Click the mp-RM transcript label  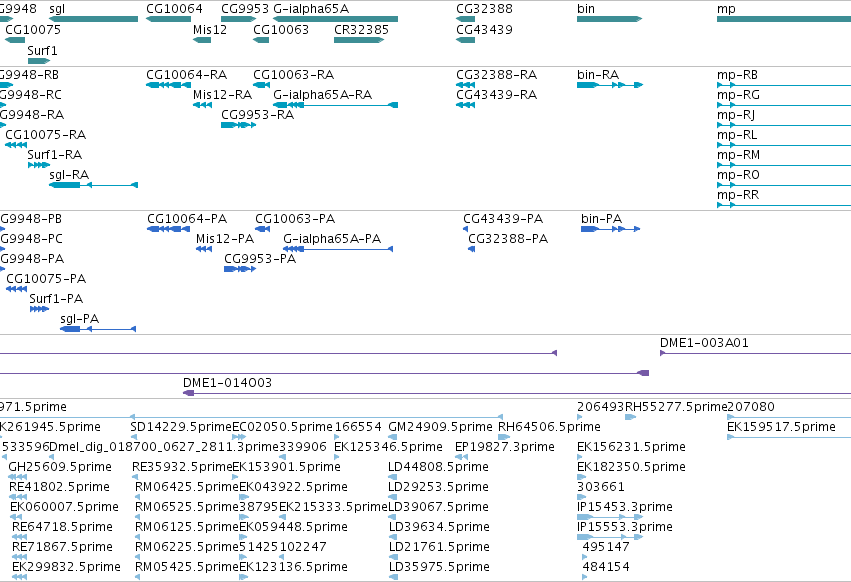click(x=738, y=155)
